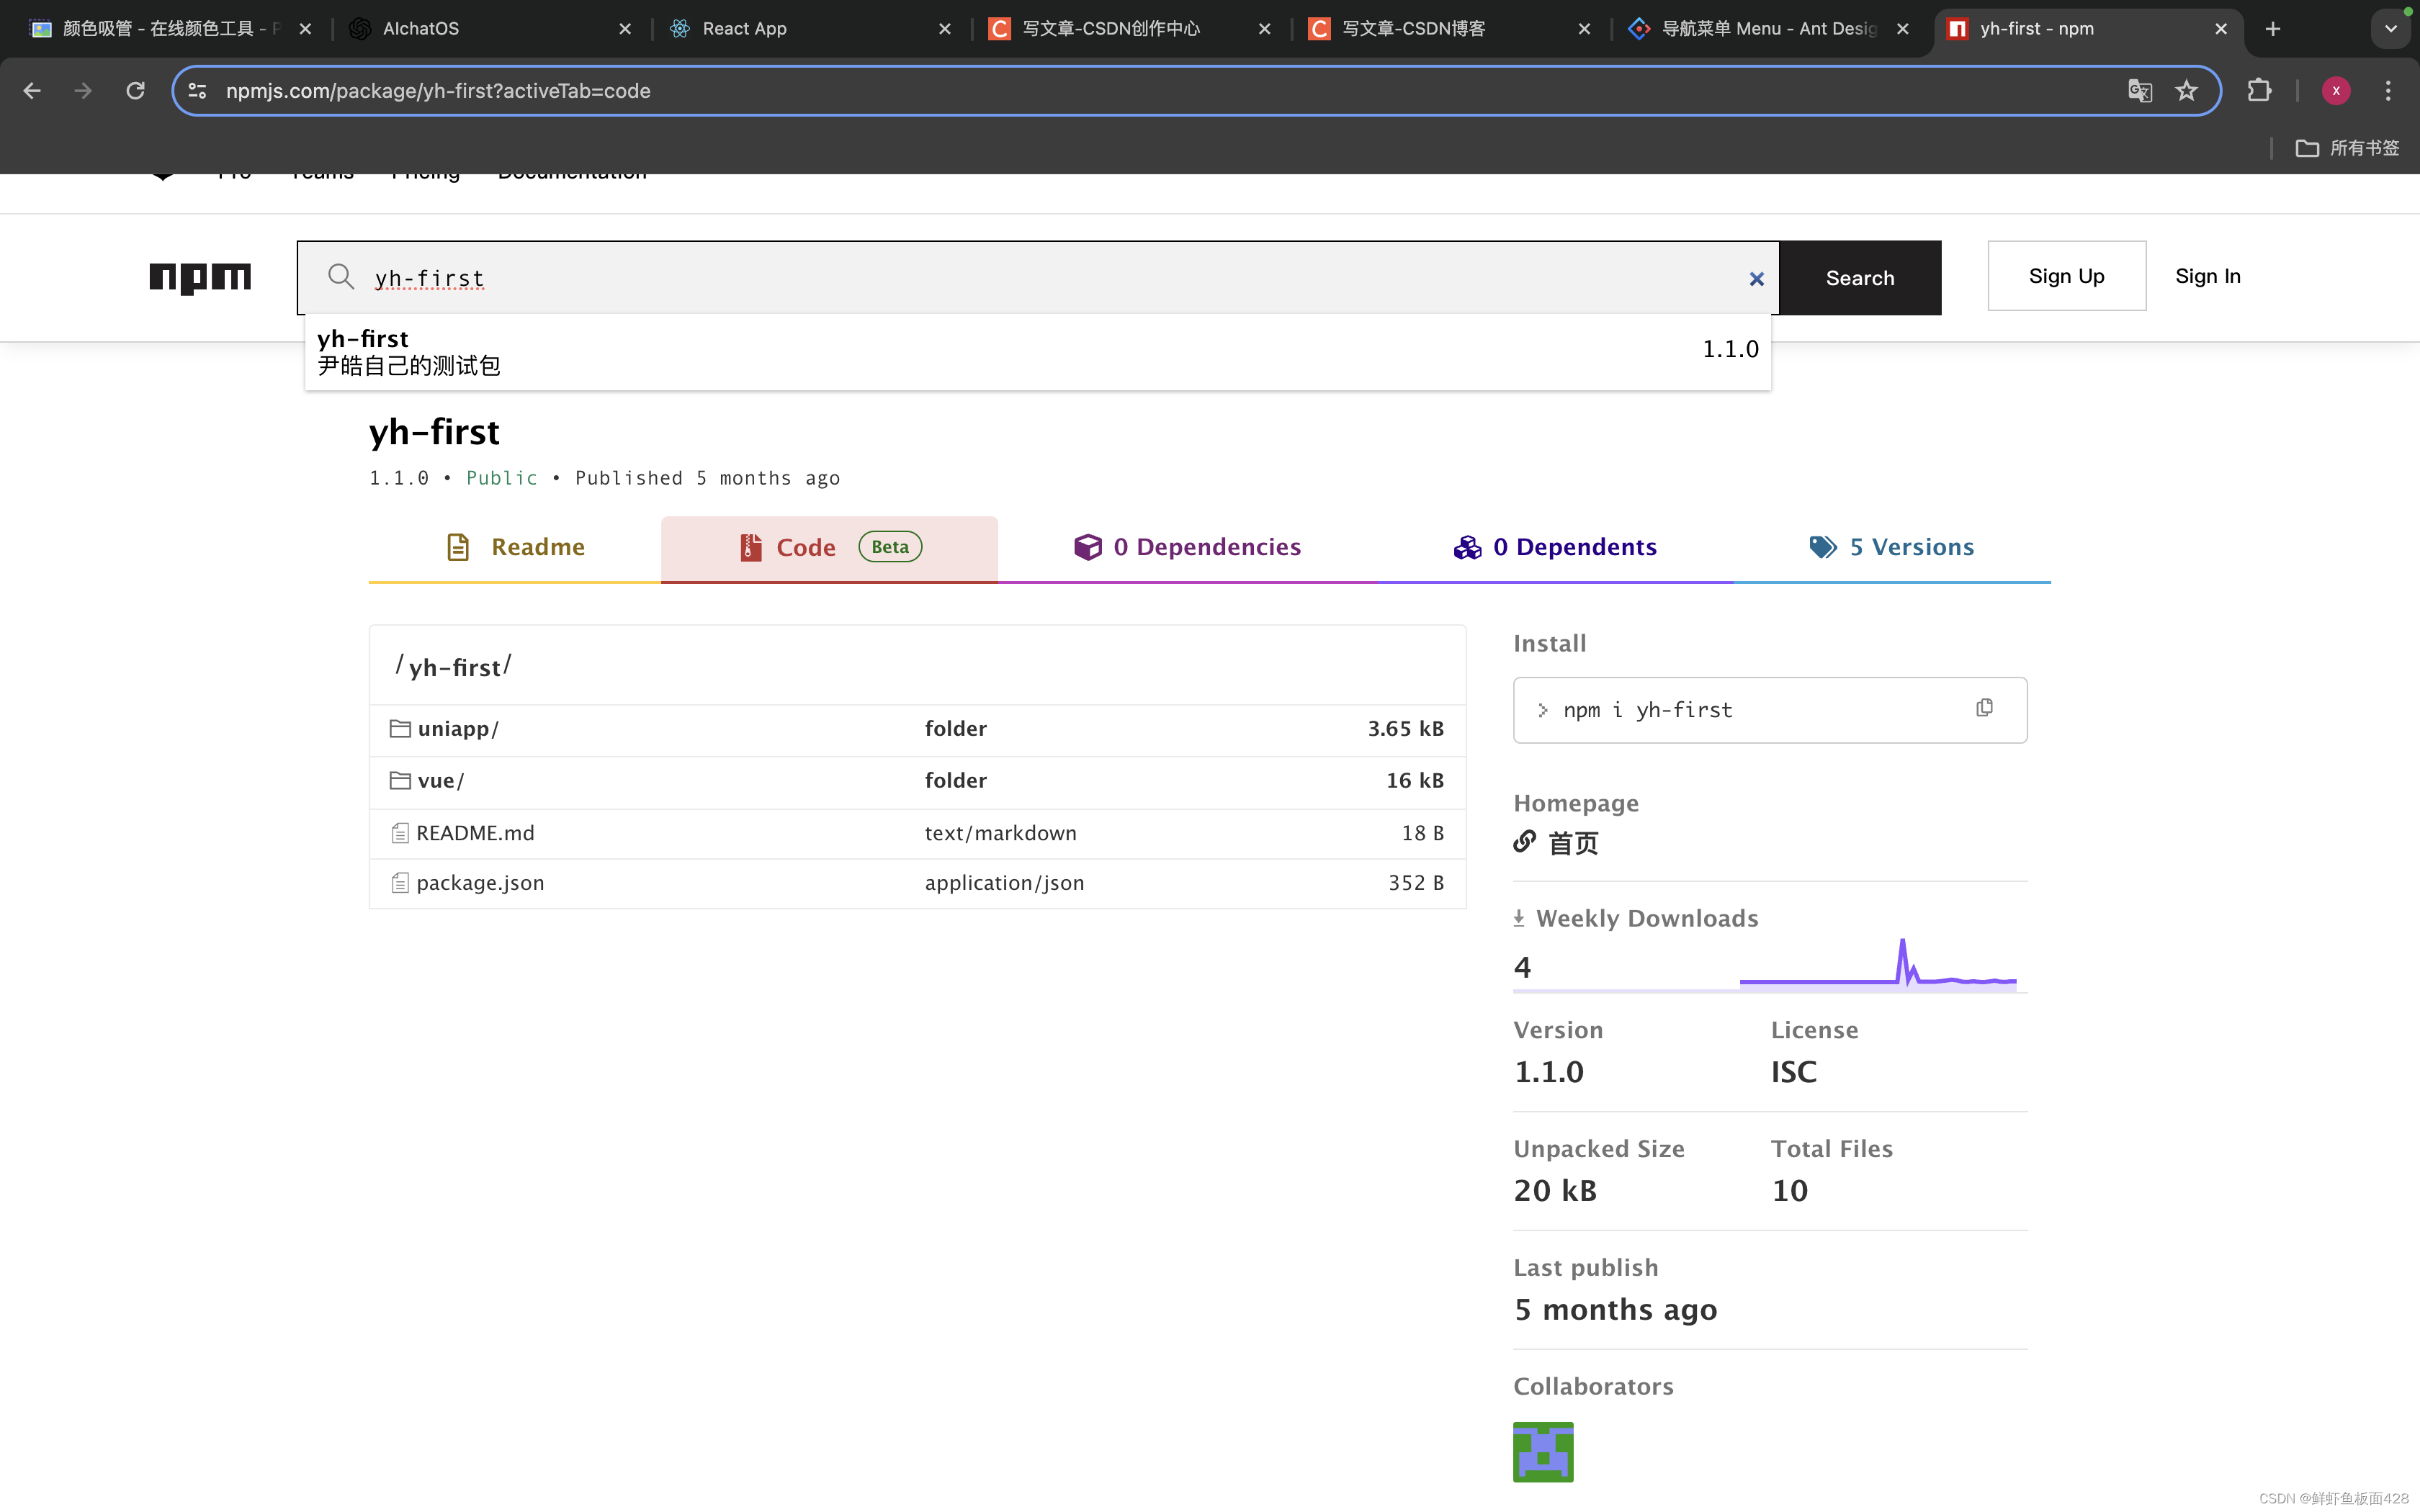
Task: Open the uniapp folder
Action: coord(457,729)
